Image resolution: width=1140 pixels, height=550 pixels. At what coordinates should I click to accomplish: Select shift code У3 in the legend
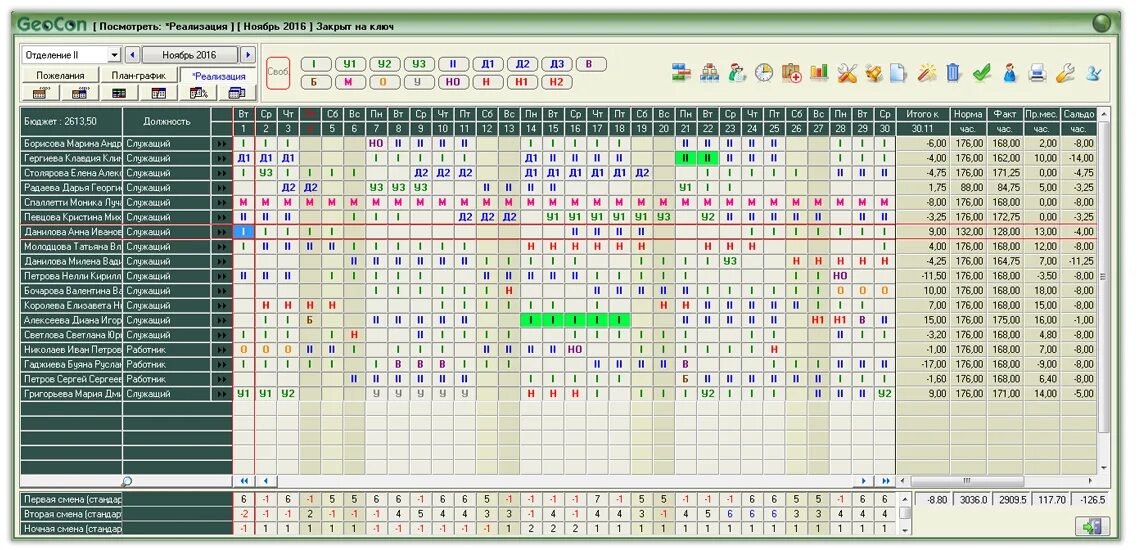click(x=419, y=64)
